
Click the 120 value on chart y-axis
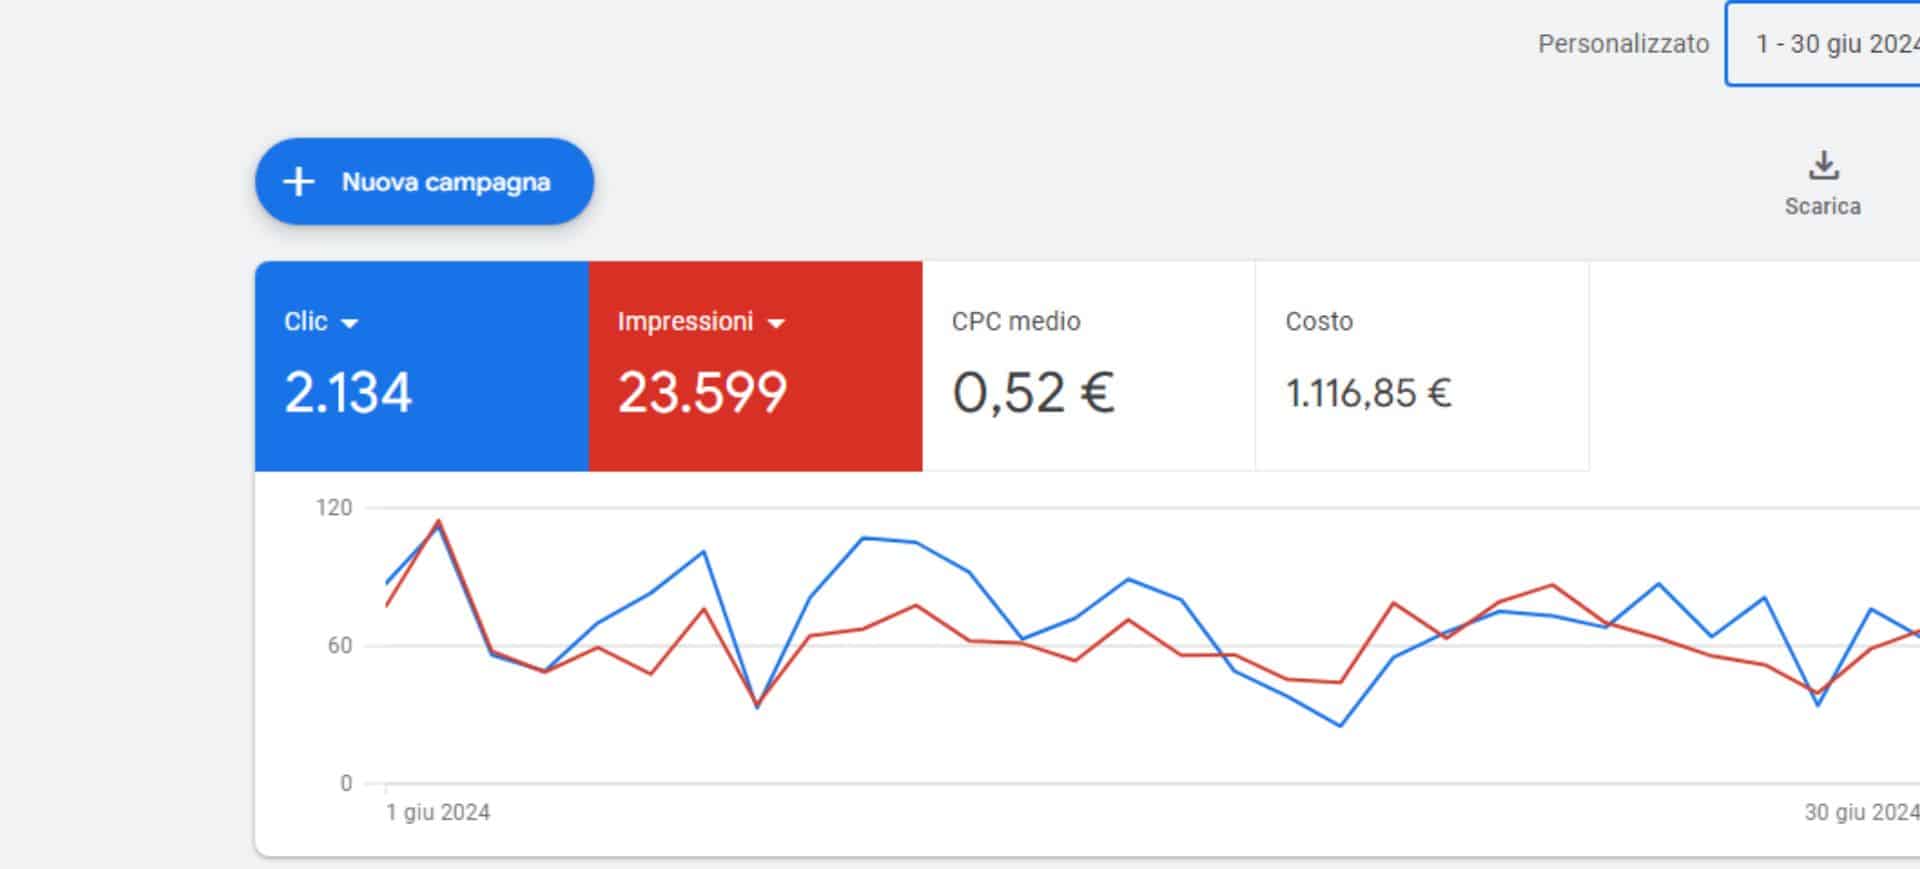coord(334,508)
